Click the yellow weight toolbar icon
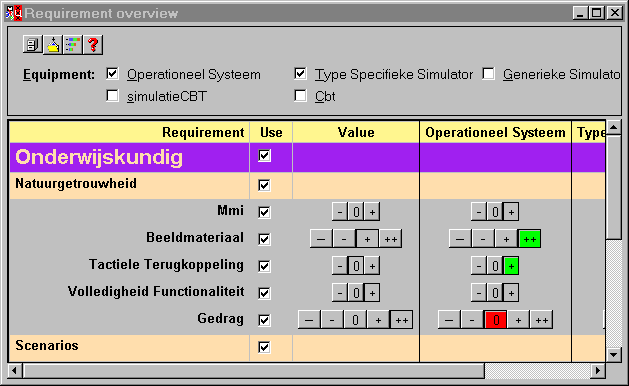Image resolution: width=629 pixels, height=386 pixels. click(53, 45)
